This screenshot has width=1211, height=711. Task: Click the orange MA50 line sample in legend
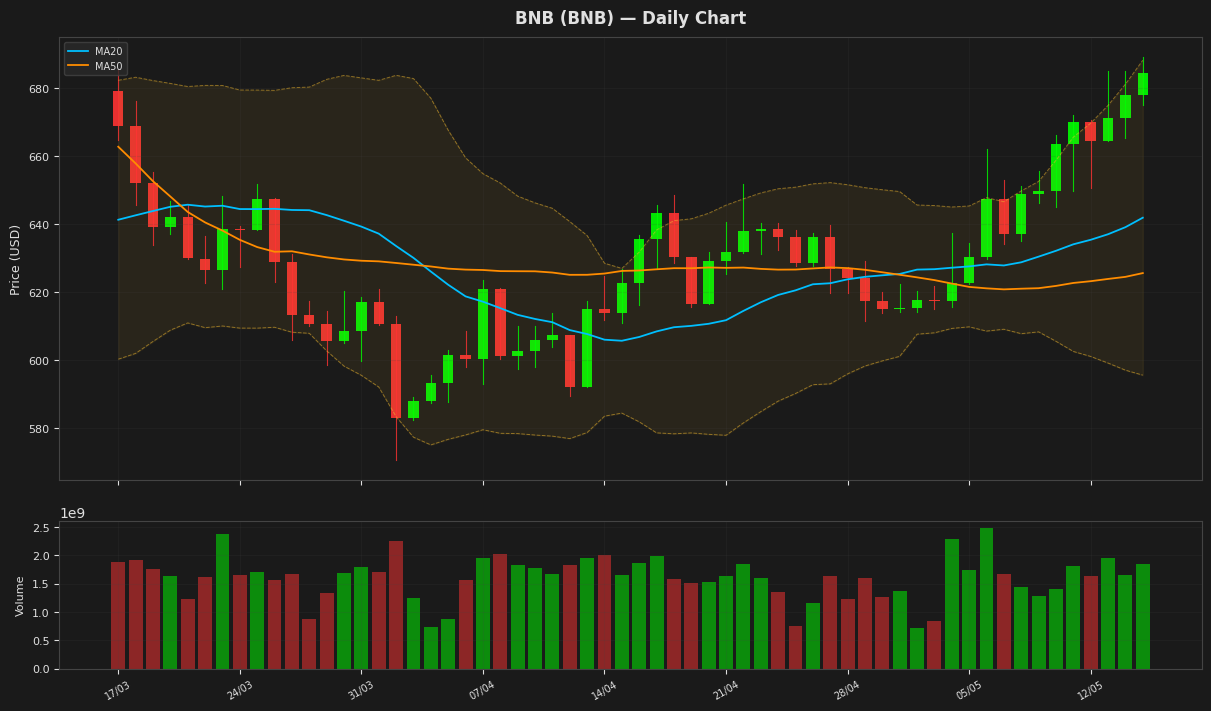point(79,66)
